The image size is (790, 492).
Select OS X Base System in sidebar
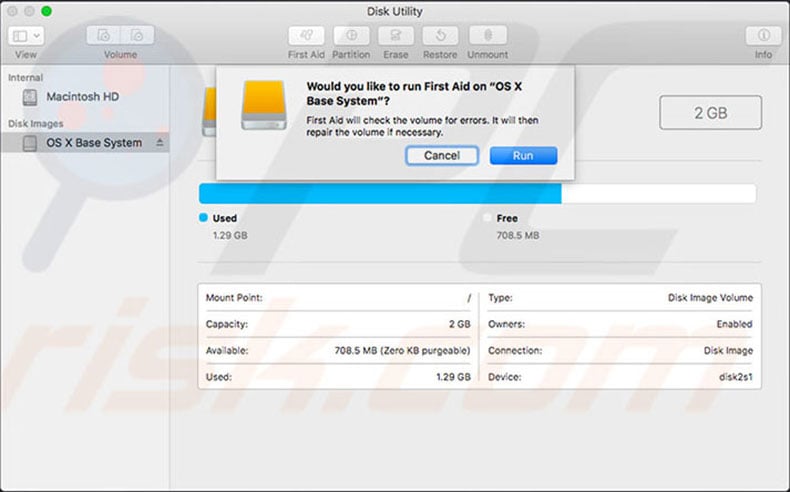click(85, 143)
